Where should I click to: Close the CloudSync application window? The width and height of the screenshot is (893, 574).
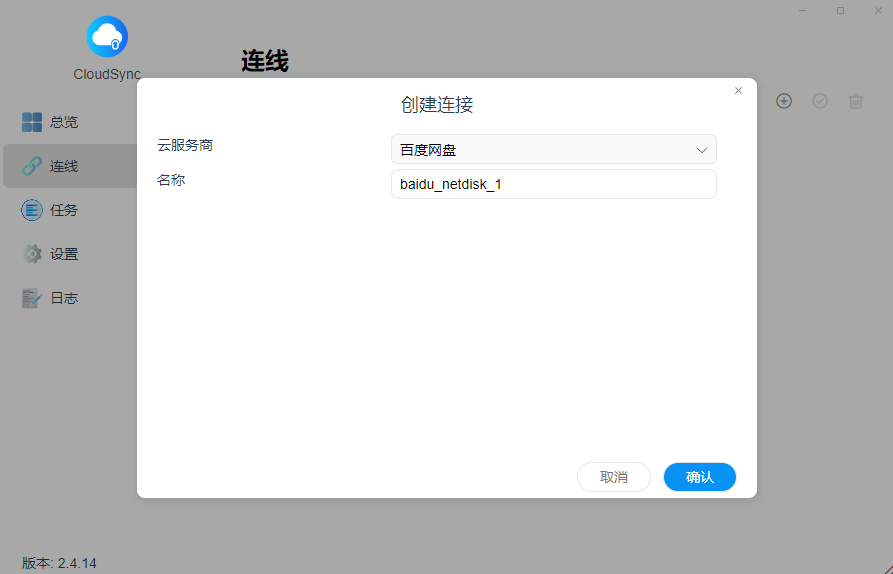coord(876,10)
